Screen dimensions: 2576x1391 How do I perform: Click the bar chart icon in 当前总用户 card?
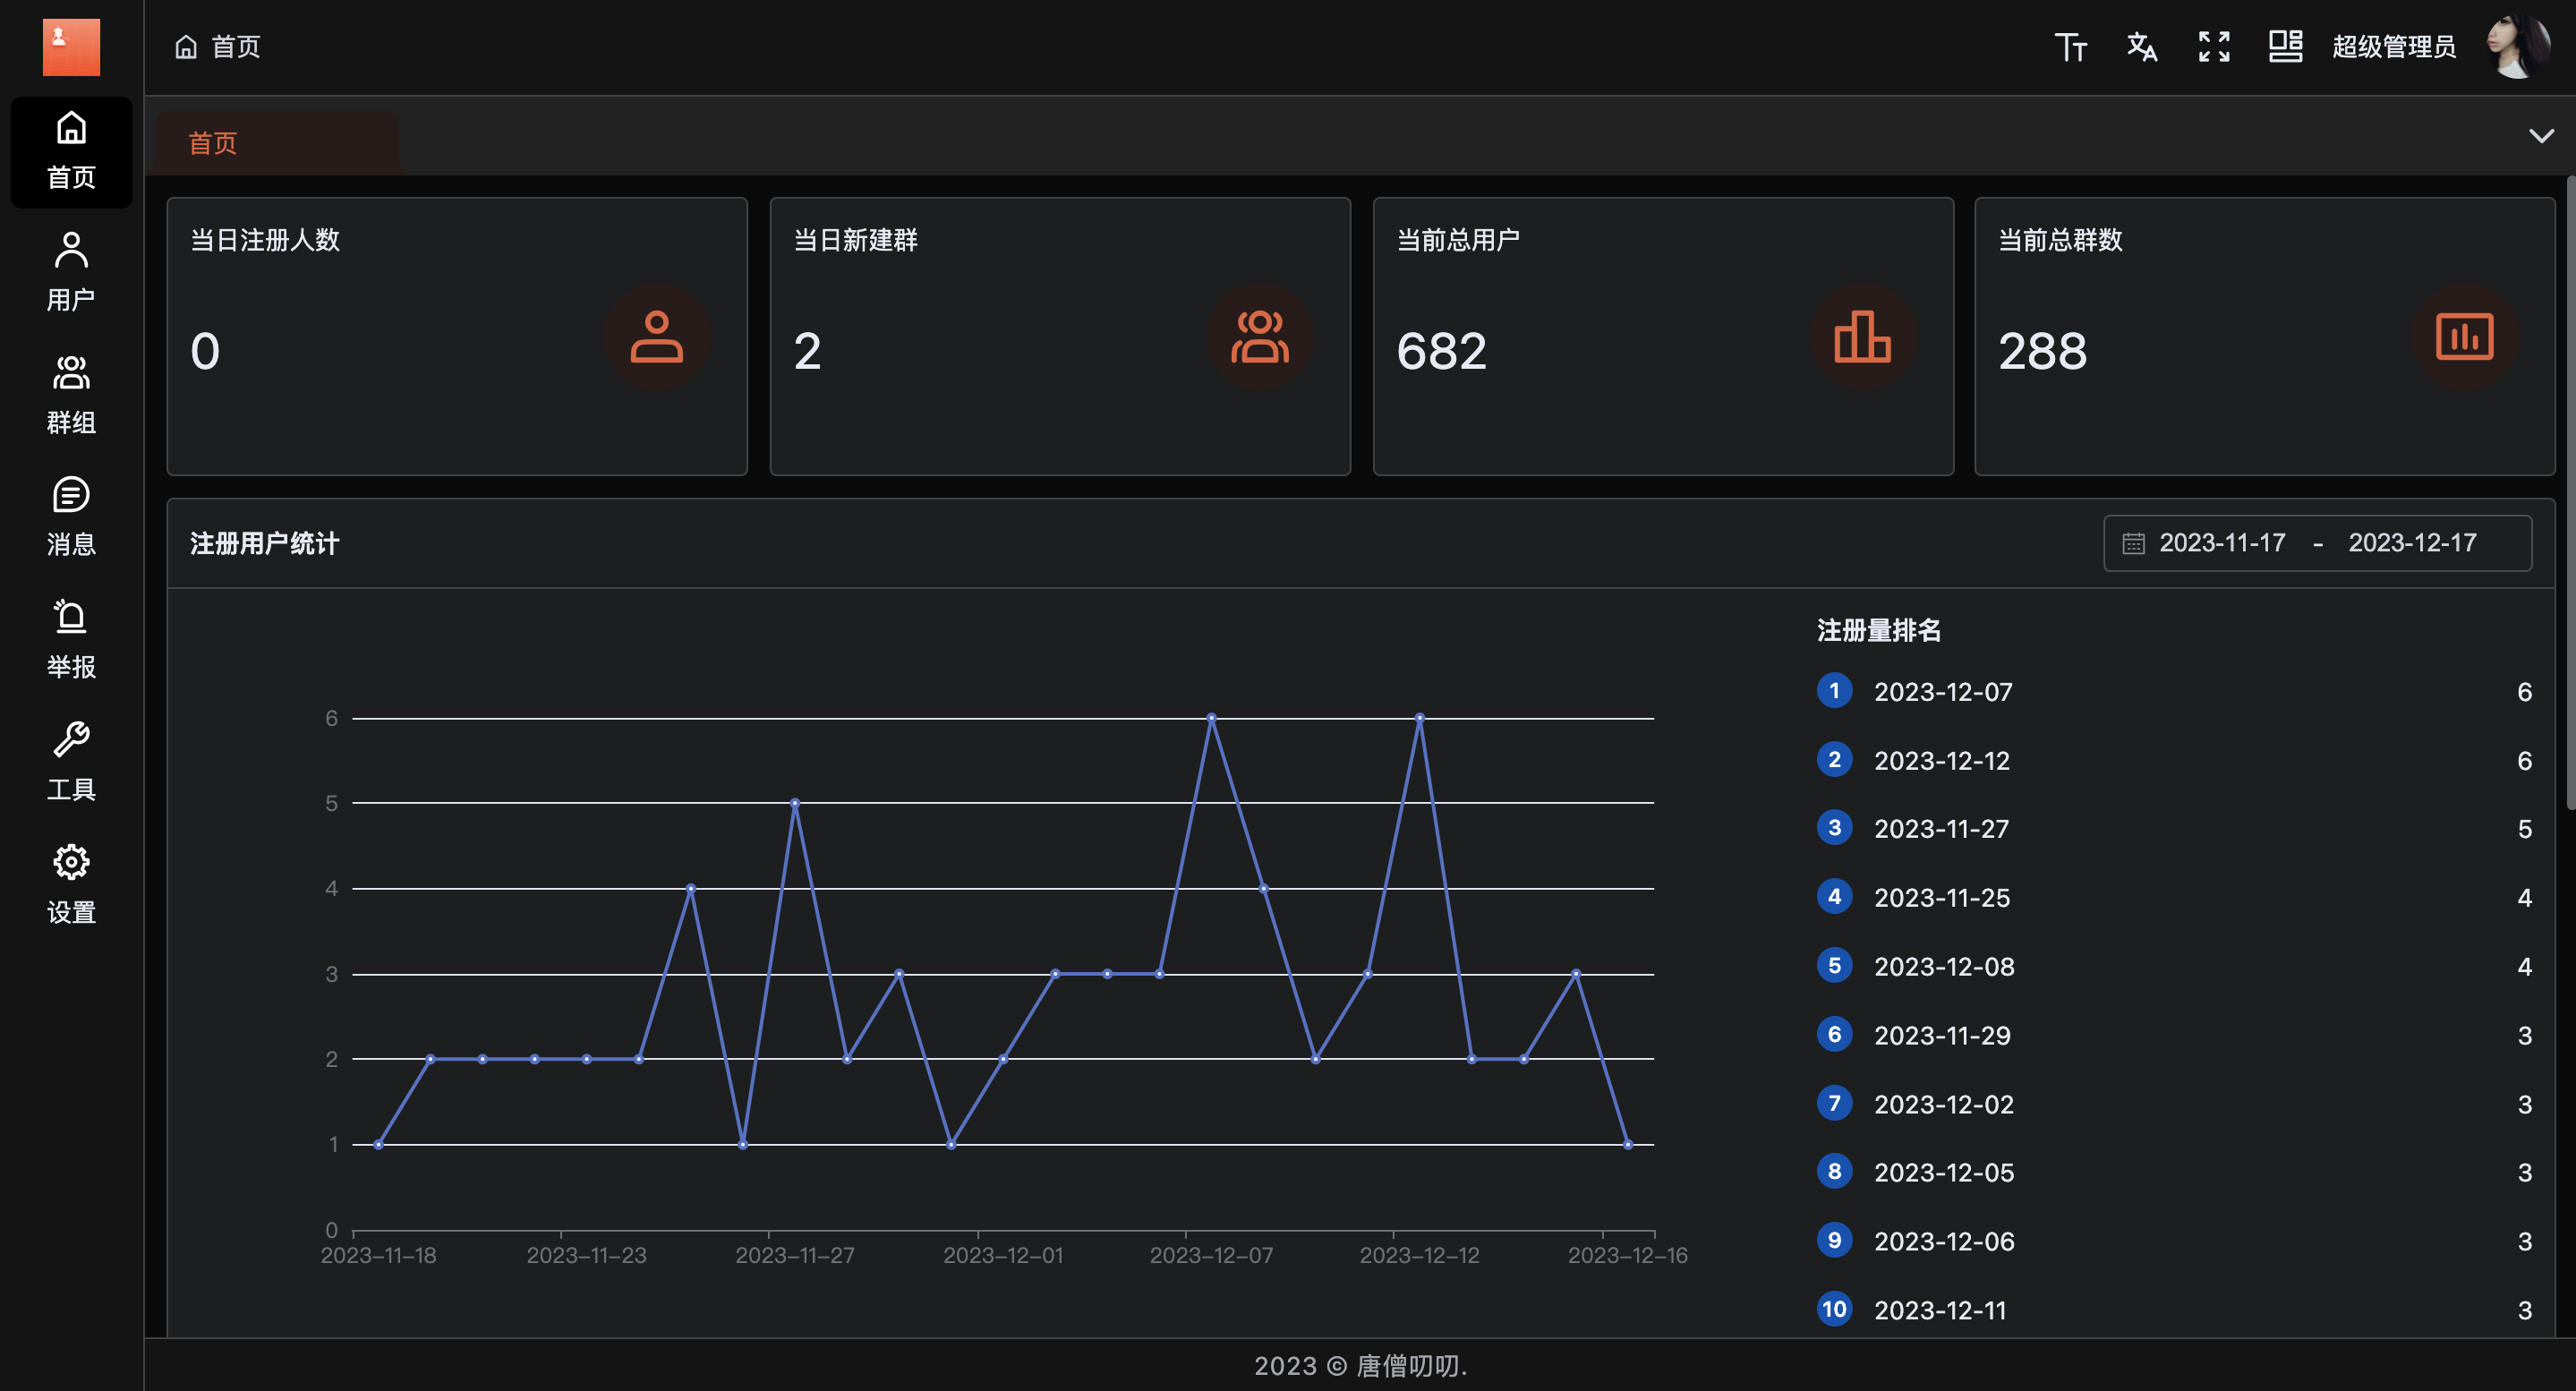tap(1863, 336)
